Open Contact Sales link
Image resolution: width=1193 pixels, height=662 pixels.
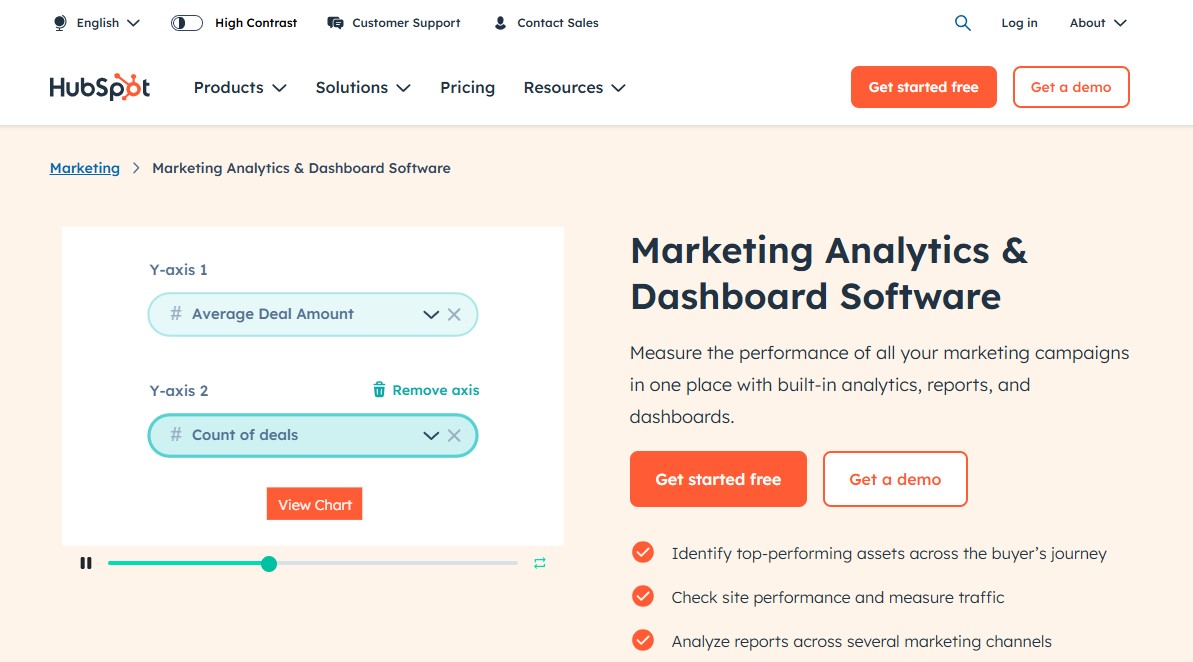coord(558,23)
